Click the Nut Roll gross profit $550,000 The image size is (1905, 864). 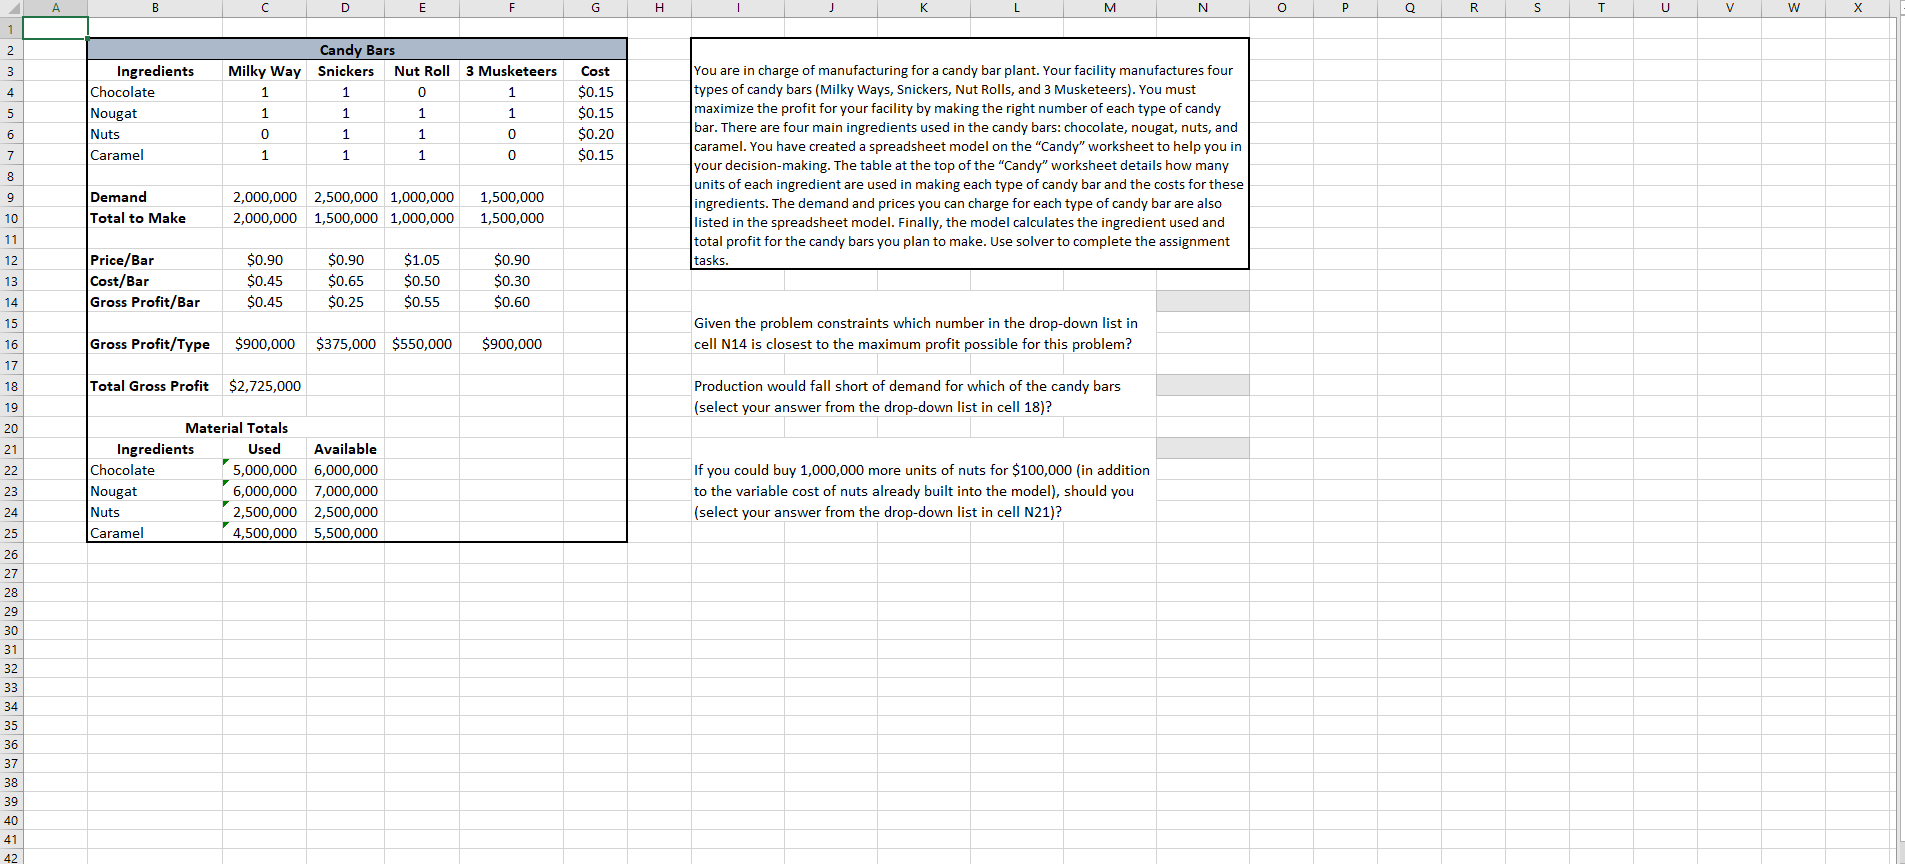click(421, 344)
